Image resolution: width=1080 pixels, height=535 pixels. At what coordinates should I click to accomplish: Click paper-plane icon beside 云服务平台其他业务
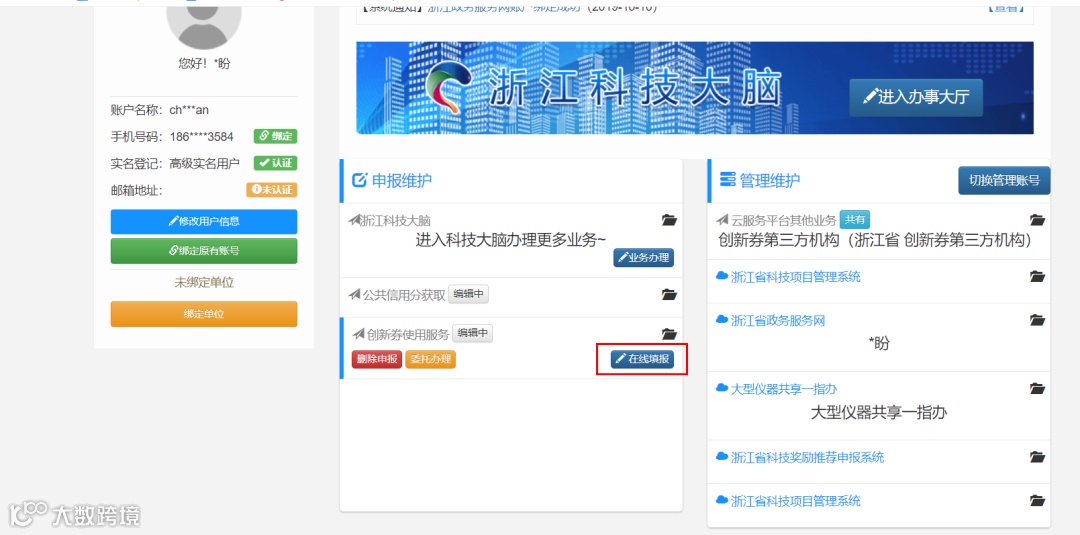[x=723, y=220]
